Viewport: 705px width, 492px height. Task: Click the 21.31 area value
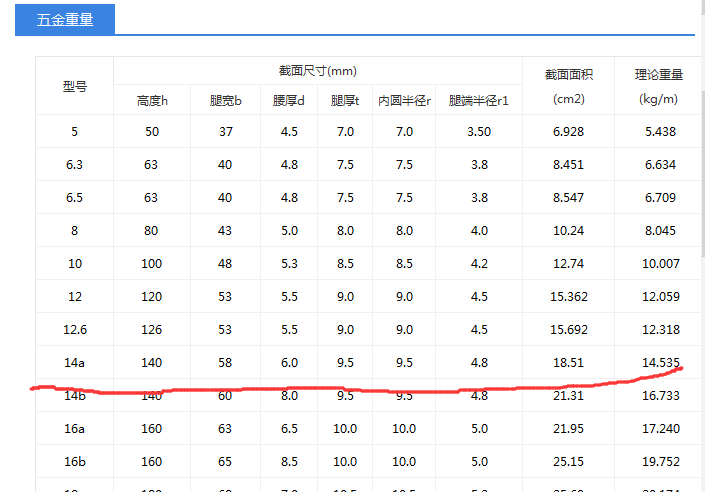568,396
